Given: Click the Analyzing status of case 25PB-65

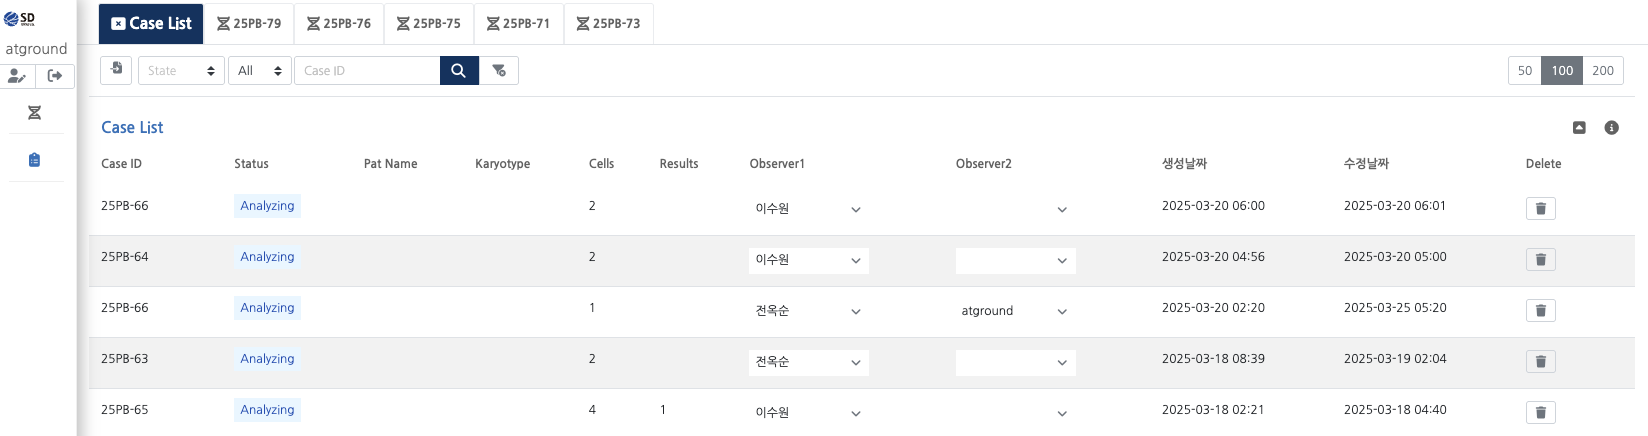Looking at the screenshot, I should click(x=267, y=410).
